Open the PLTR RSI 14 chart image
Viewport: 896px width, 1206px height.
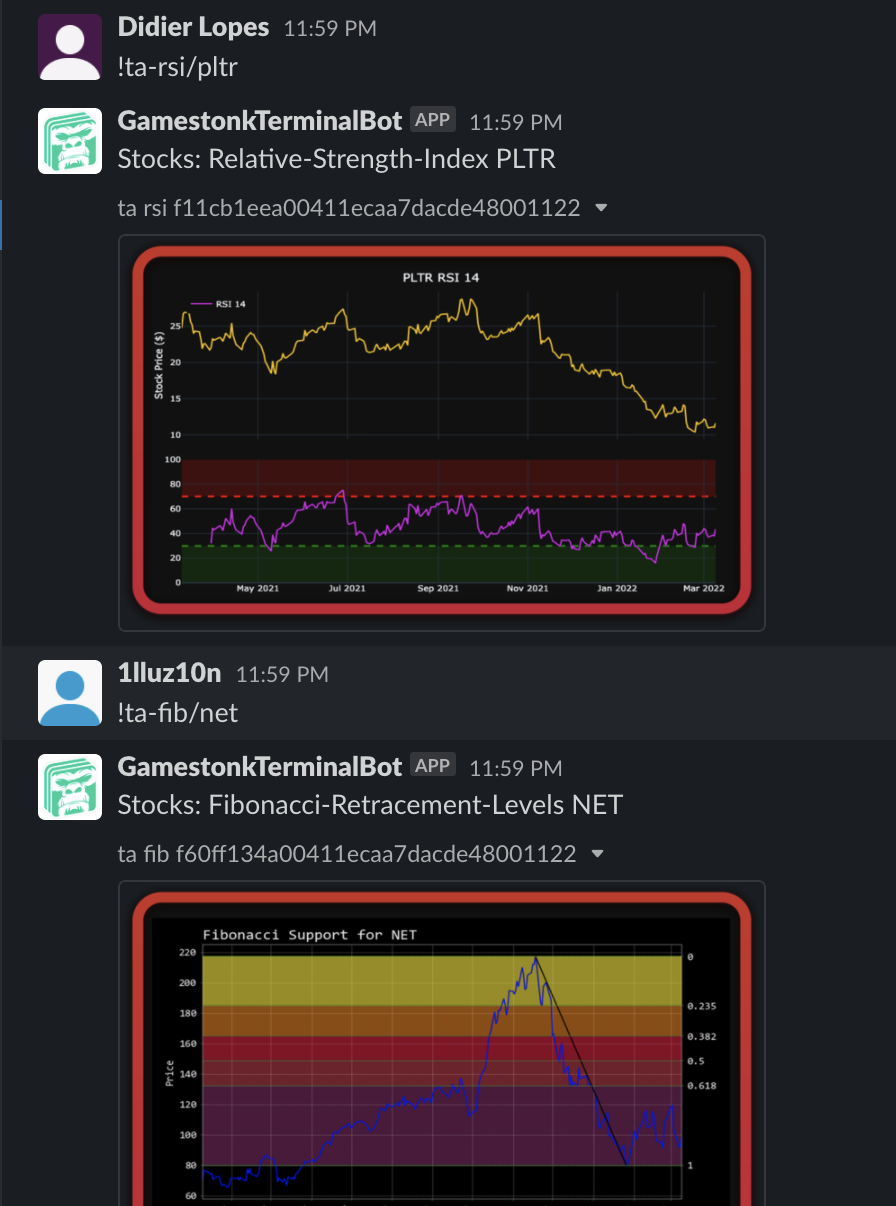(x=441, y=432)
